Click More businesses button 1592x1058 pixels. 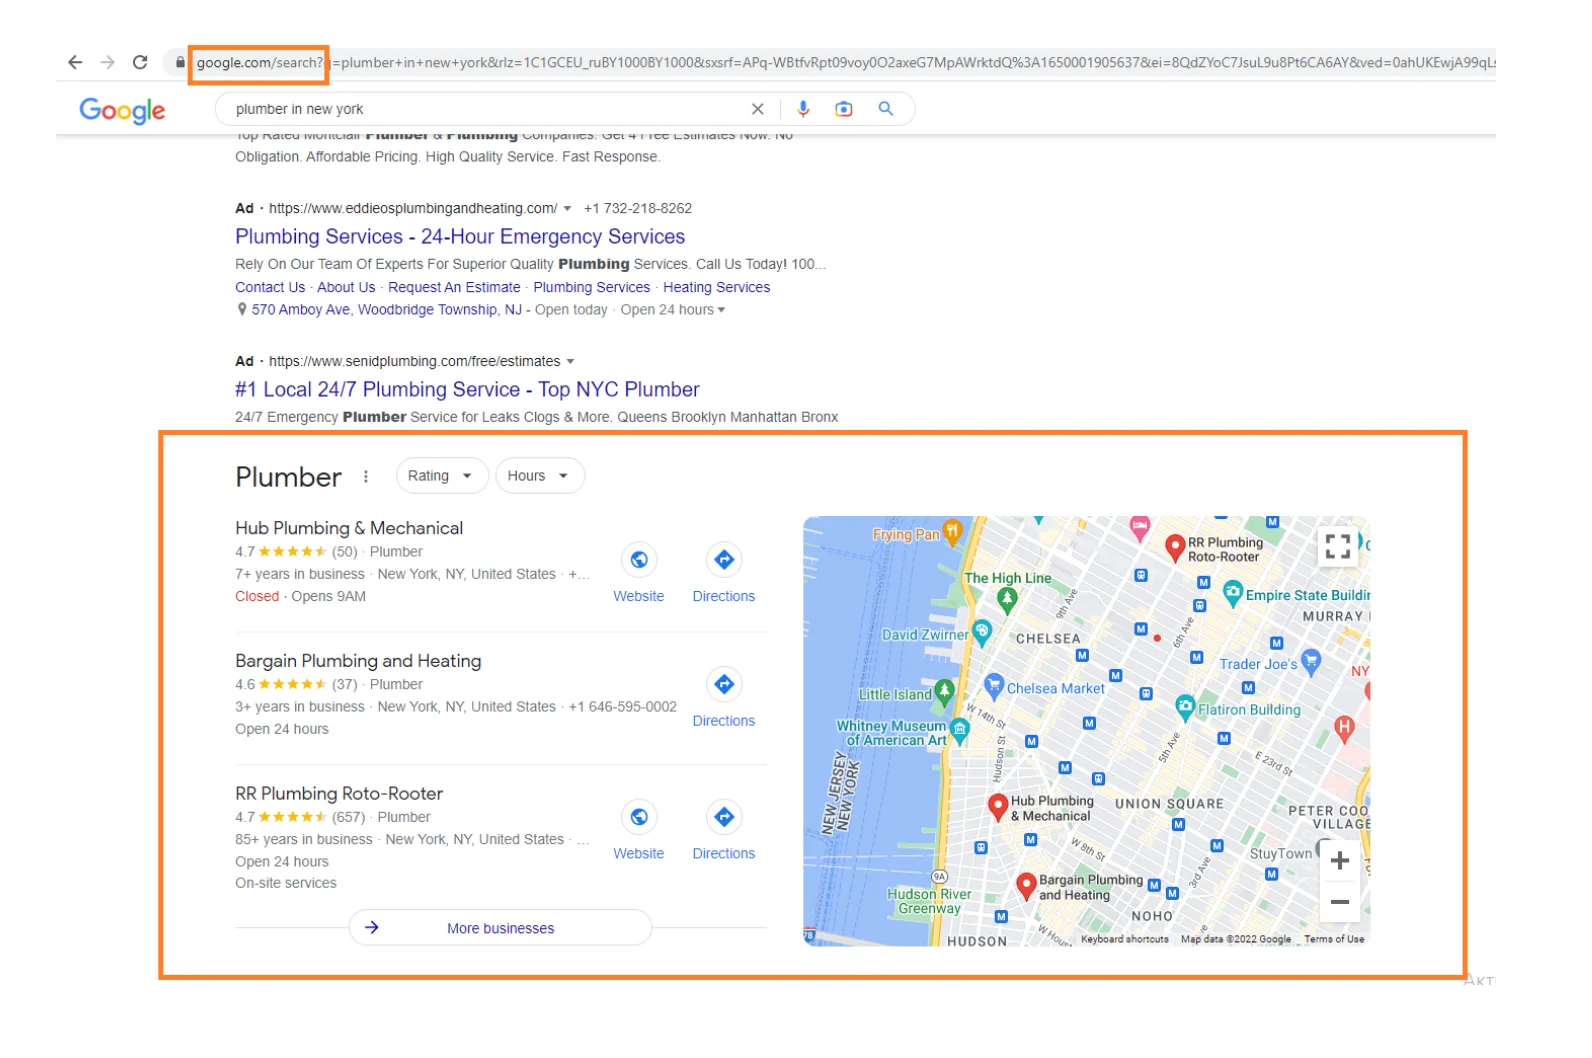pyautogui.click(x=500, y=928)
